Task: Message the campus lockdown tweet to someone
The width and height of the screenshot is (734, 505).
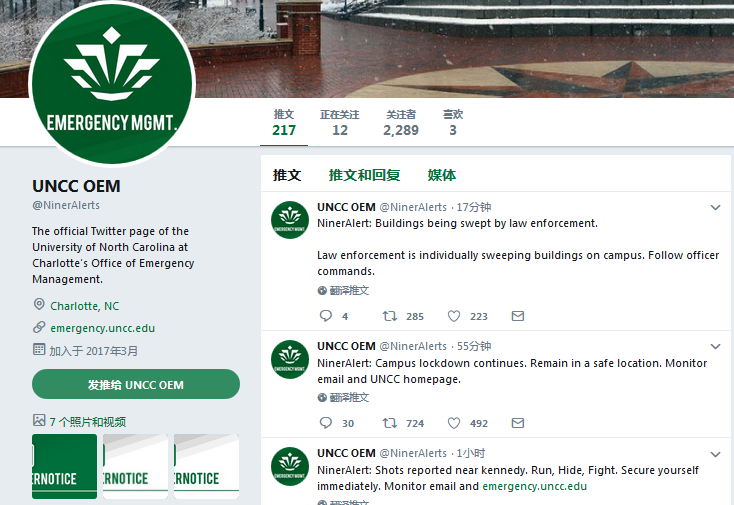Action: click(x=518, y=423)
